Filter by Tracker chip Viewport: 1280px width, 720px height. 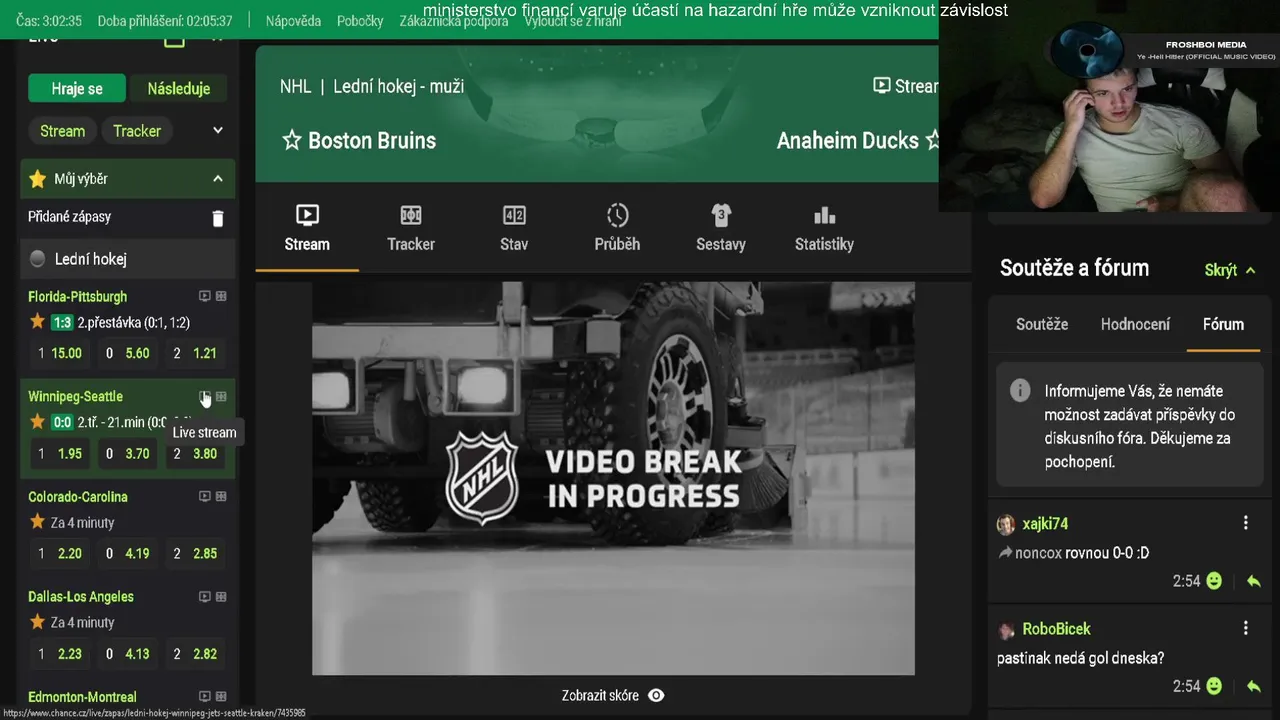[x=137, y=131]
